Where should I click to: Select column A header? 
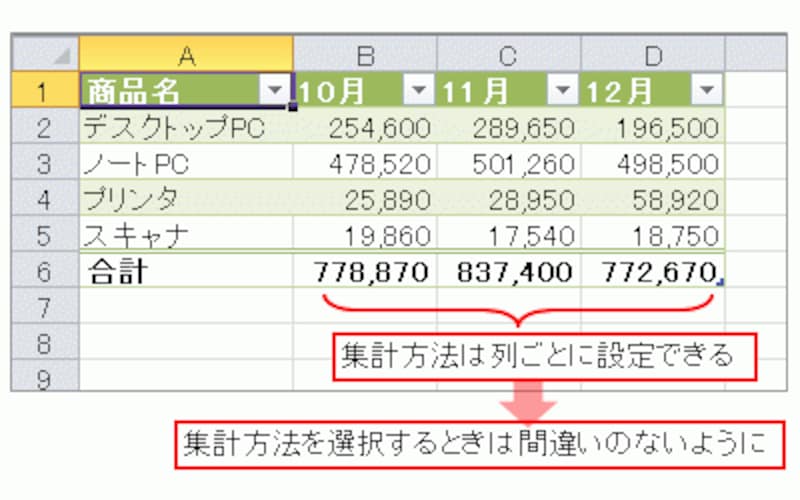(x=186, y=54)
